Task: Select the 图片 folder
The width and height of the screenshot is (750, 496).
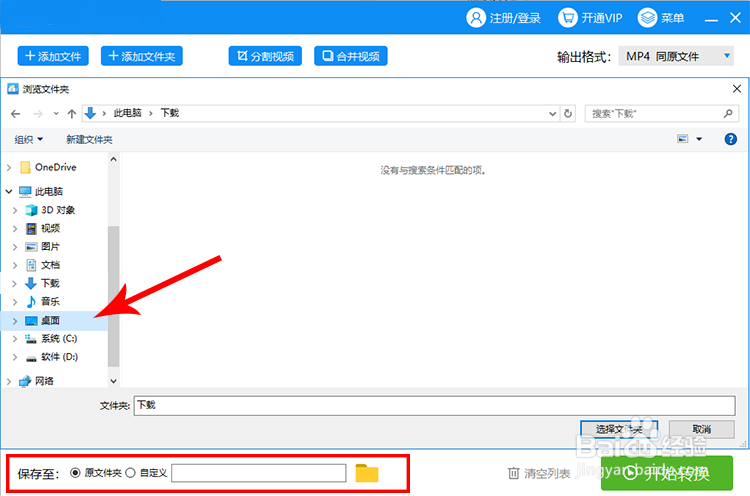Action: (50, 246)
